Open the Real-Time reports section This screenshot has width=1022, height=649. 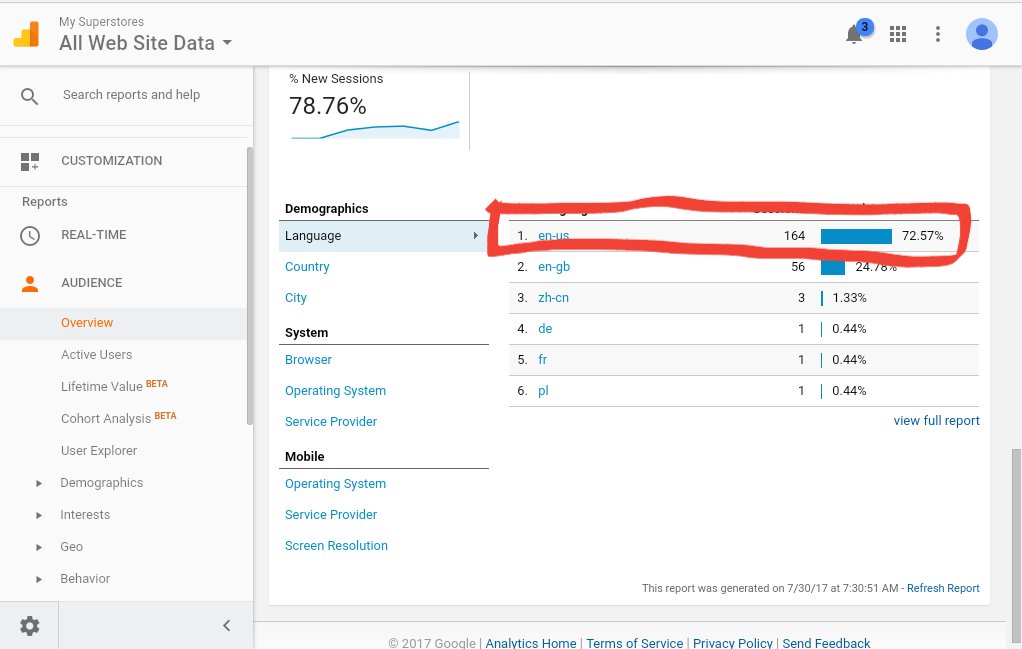[94, 235]
